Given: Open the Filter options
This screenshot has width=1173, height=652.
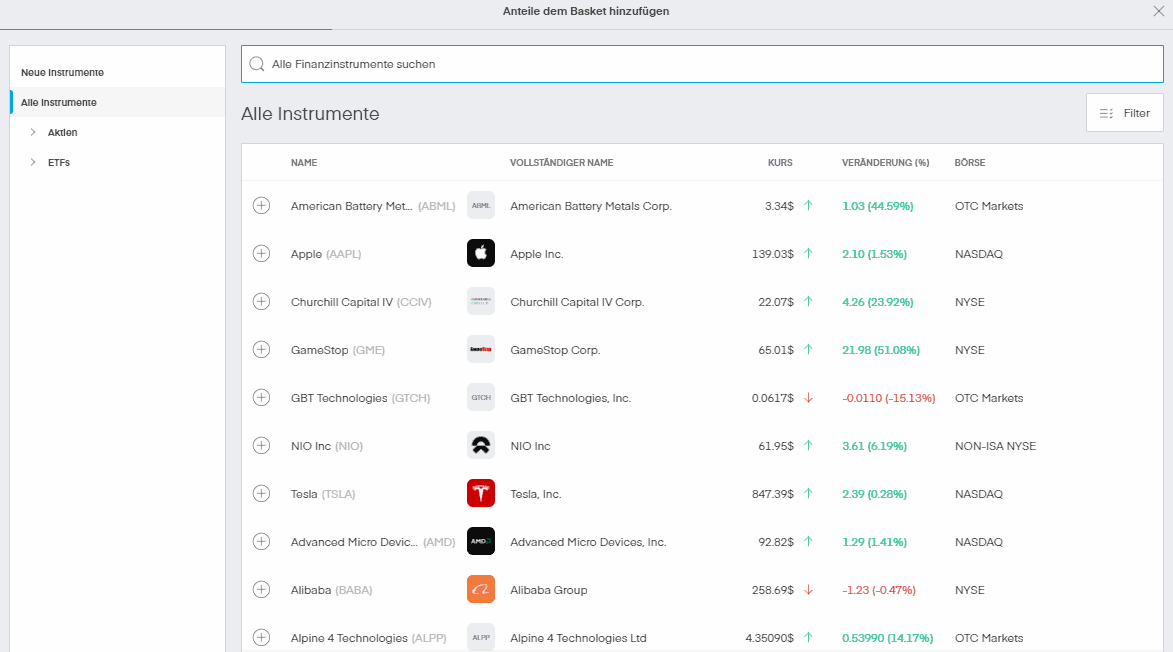Looking at the screenshot, I should click(x=1124, y=113).
